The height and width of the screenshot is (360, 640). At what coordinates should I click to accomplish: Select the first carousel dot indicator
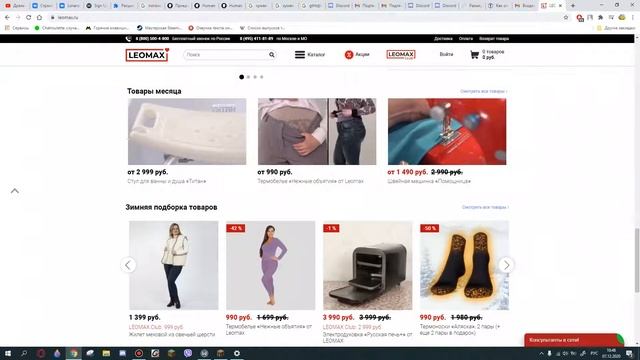coord(242,77)
